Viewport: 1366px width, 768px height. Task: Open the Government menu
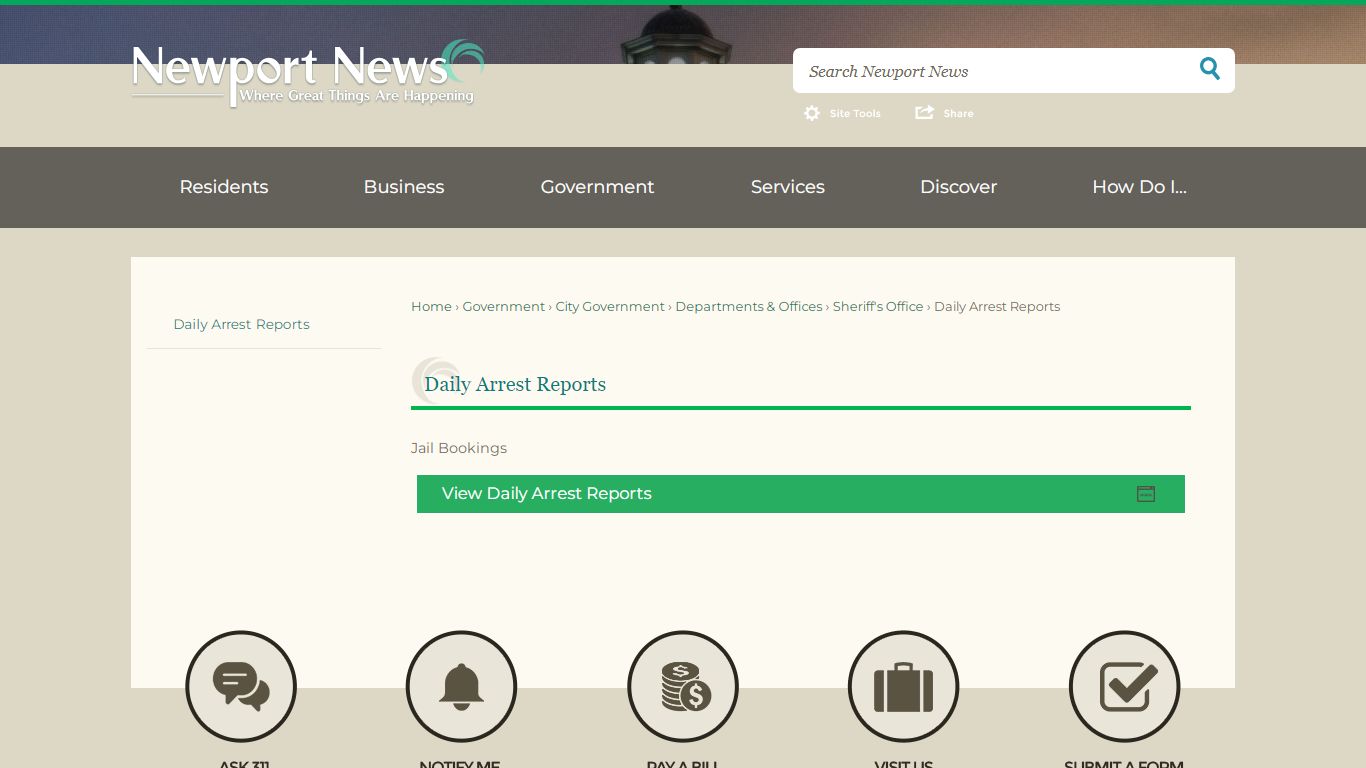tap(597, 187)
